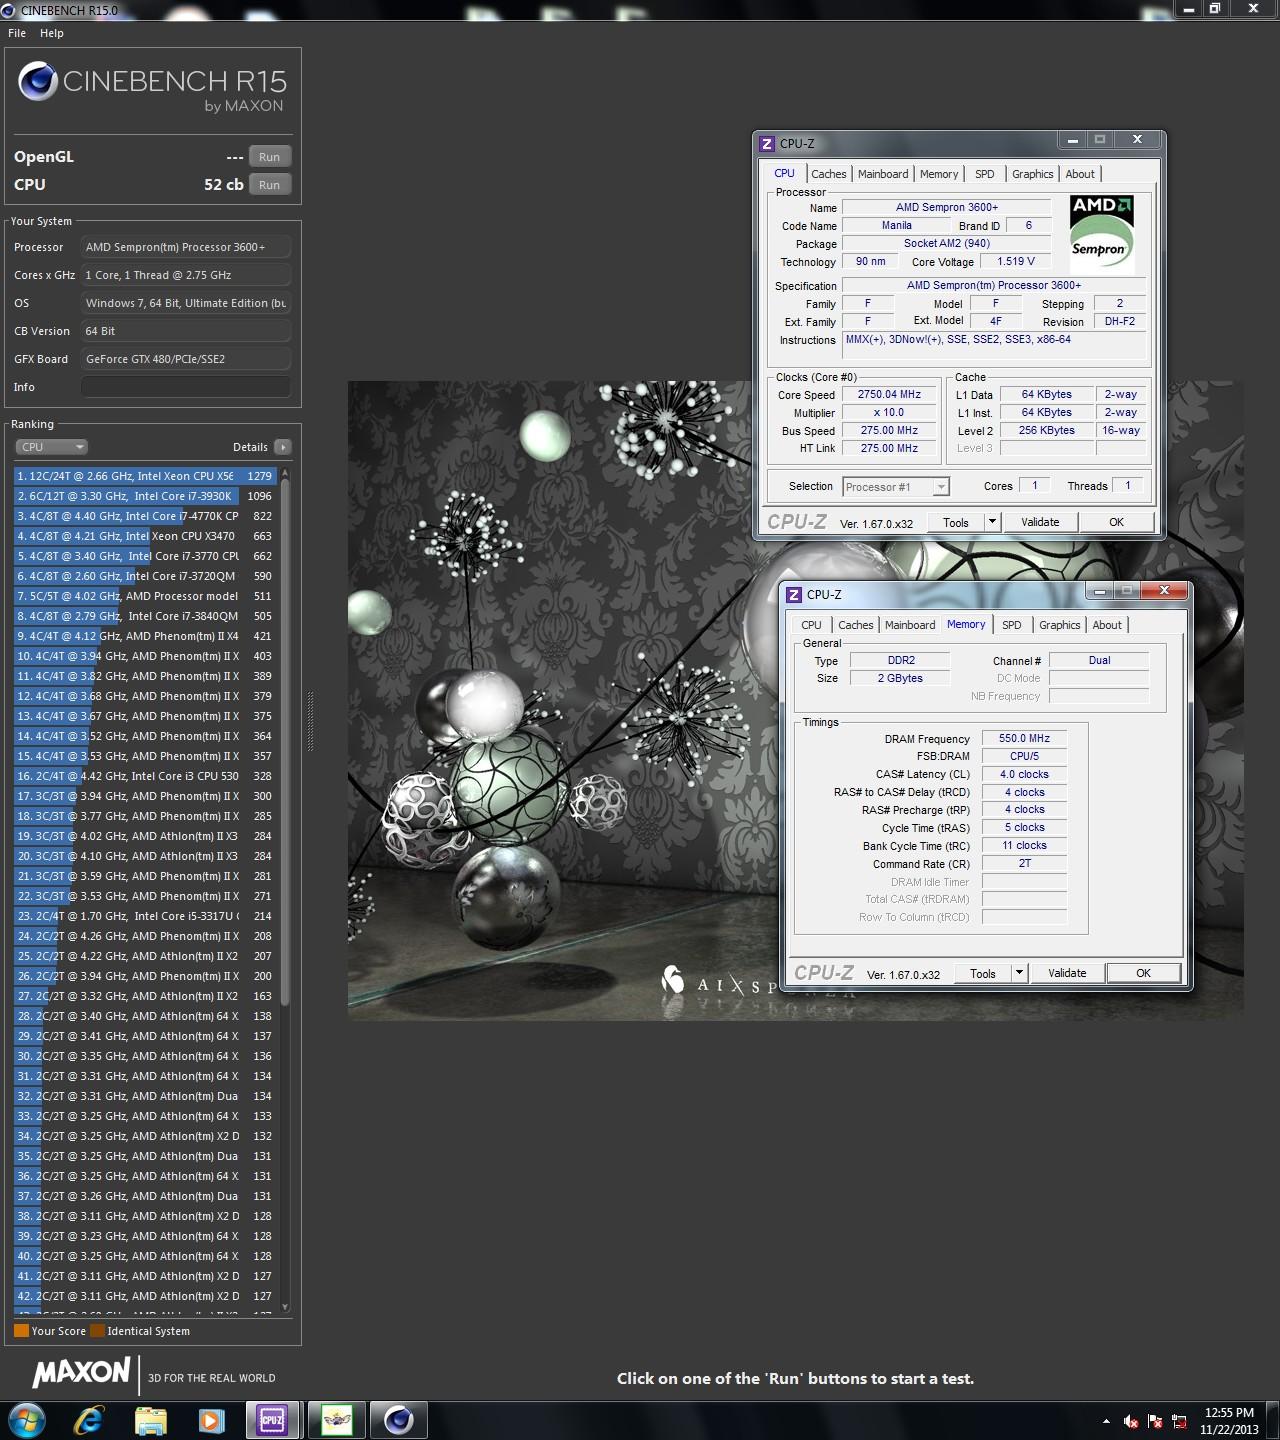Switch to SPD tab in upper CPU-Z
Screen dimensions: 1280x1440
coord(985,174)
